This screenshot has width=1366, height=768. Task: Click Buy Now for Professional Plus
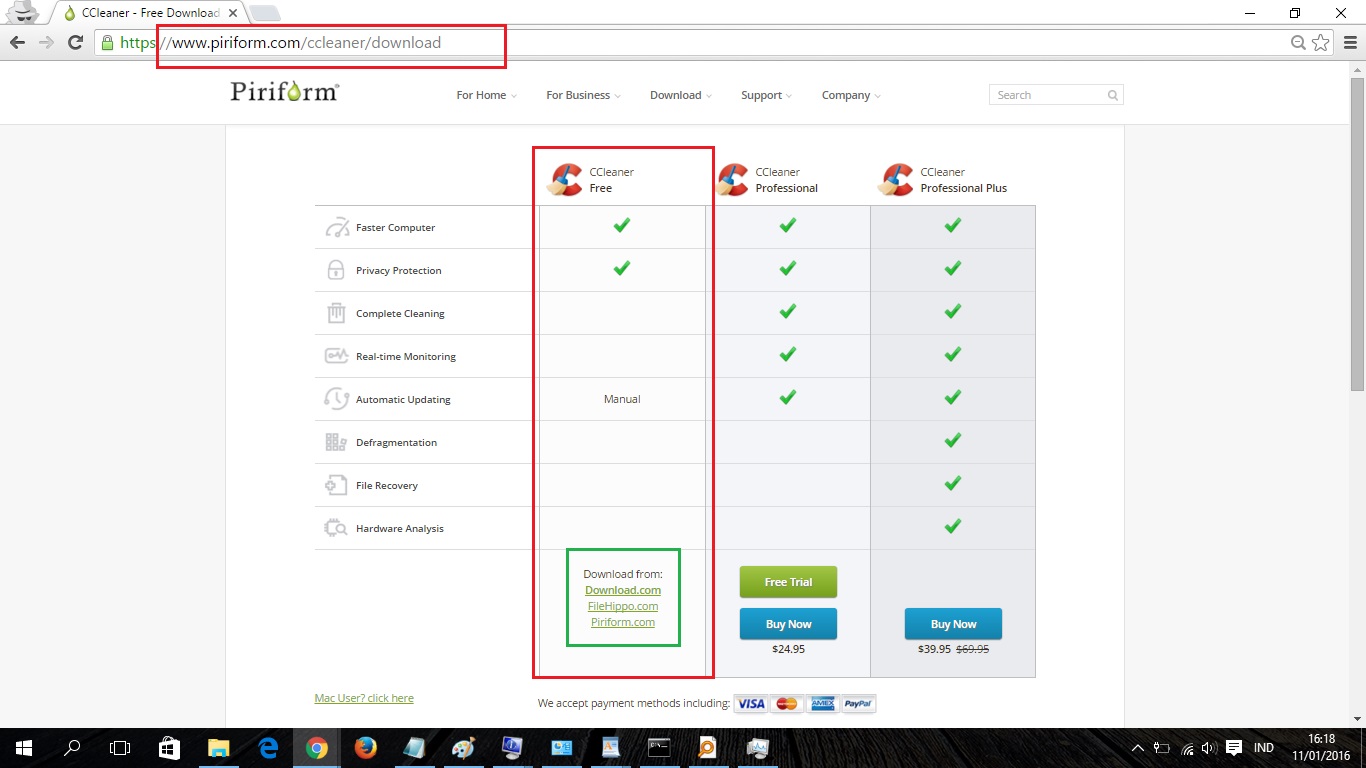953,624
